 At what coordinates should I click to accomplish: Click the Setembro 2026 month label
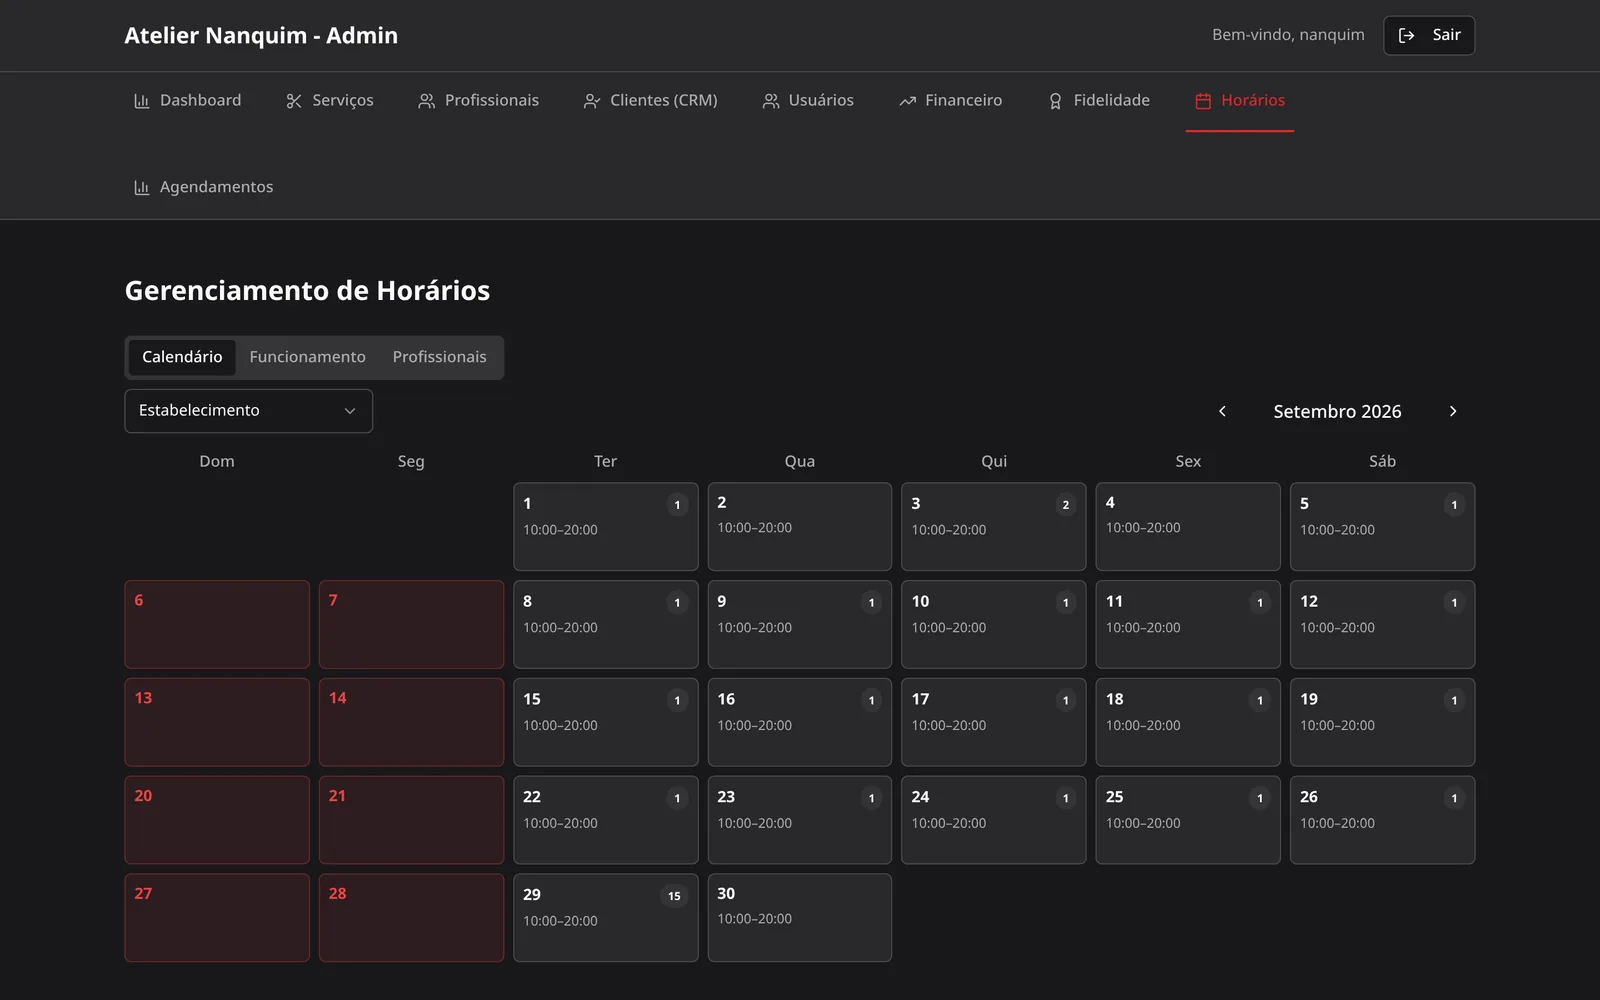pyautogui.click(x=1337, y=411)
